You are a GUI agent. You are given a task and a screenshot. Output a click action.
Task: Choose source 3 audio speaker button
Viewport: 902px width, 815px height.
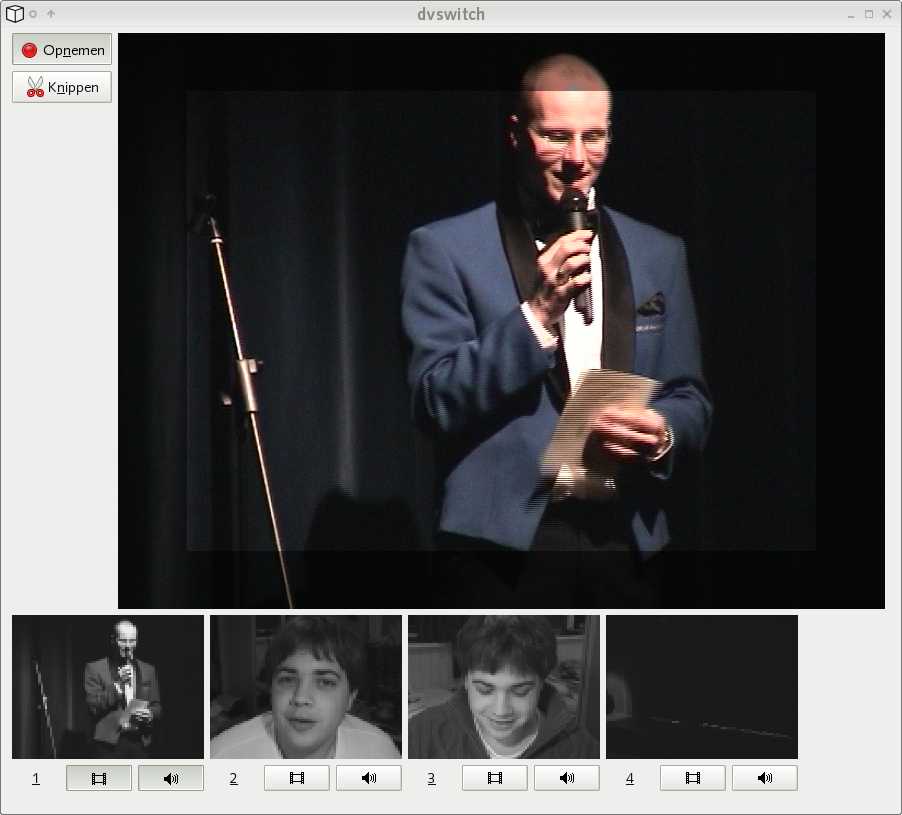pos(567,778)
